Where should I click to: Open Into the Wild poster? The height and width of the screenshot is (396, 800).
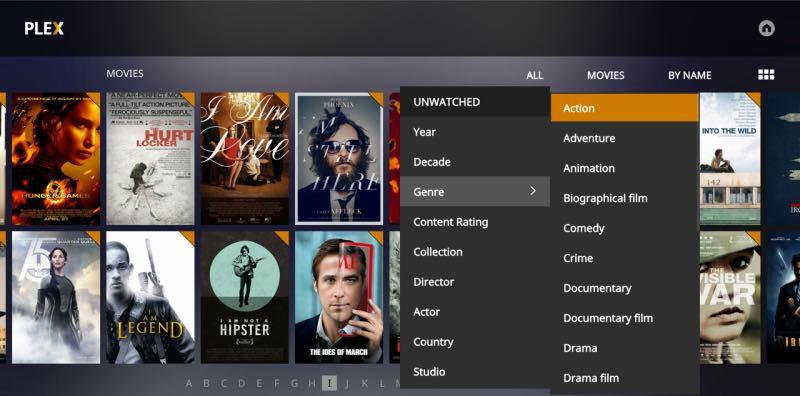(730, 159)
